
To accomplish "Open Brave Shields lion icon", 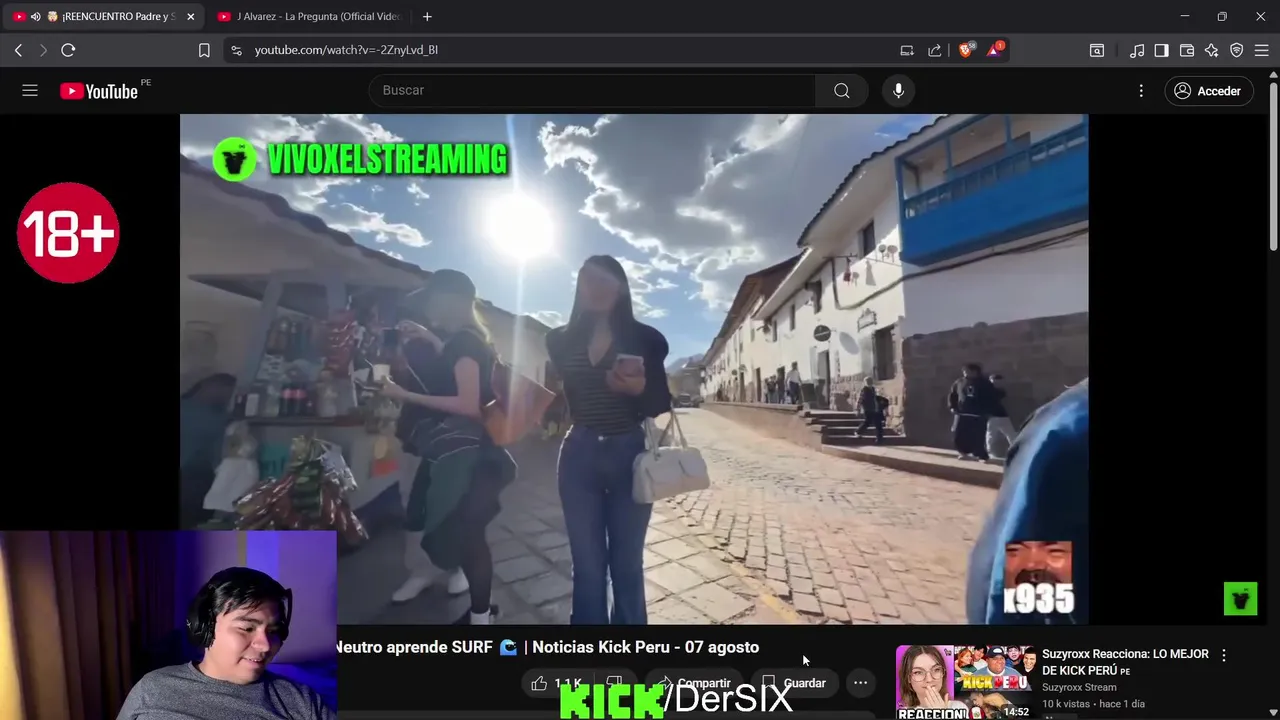I will coord(966,49).
